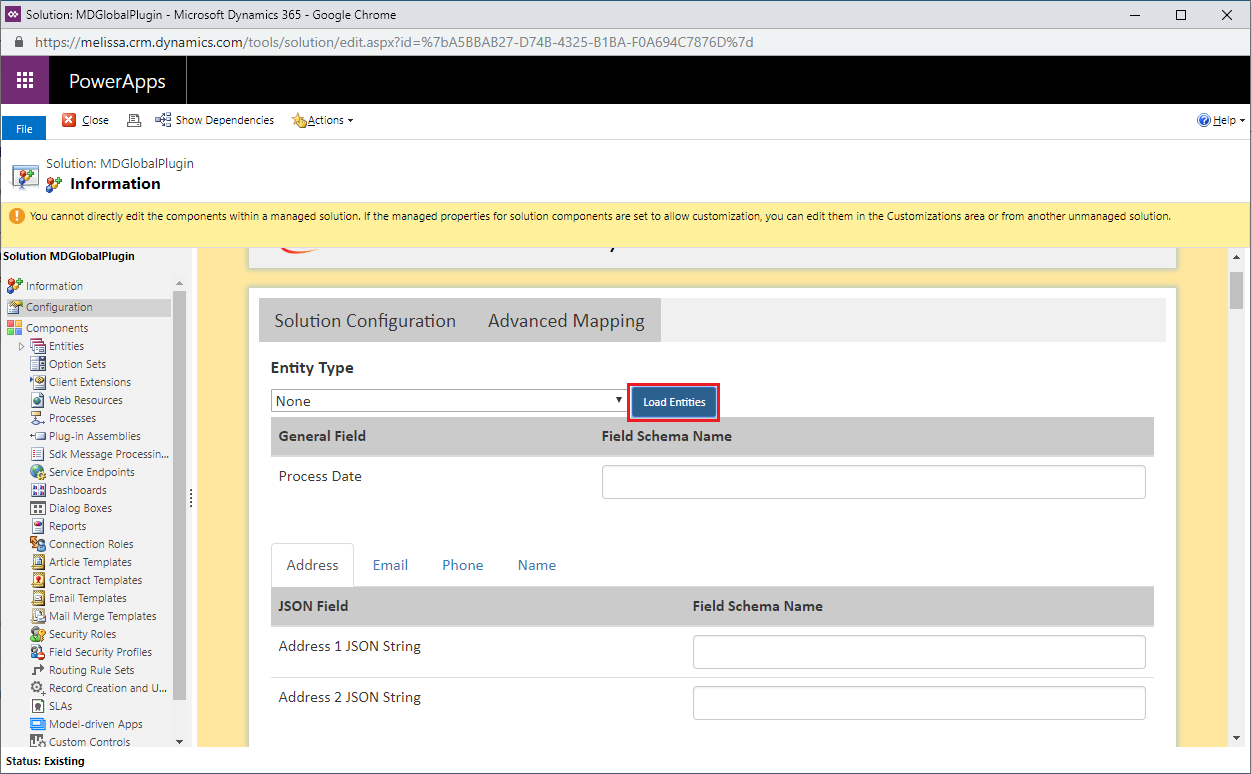1252x774 pixels.
Task: Click the Service Endpoints globe icon
Action: pos(38,472)
